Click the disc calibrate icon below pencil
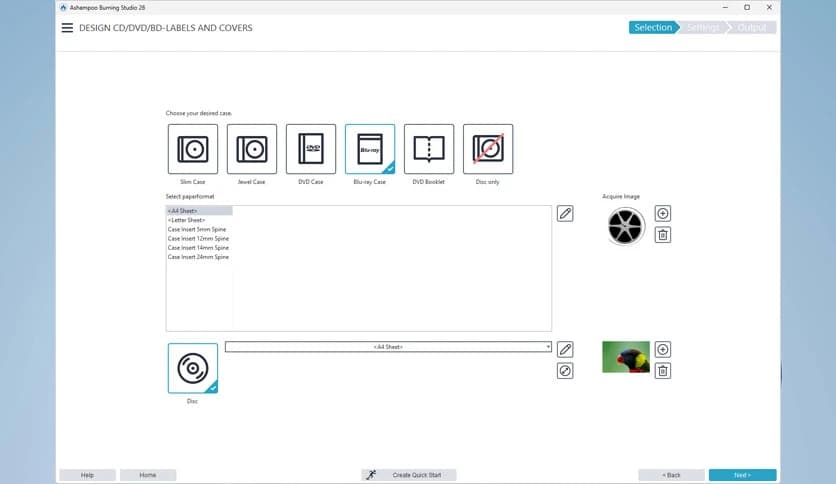Image resolution: width=836 pixels, height=484 pixels. 565,371
